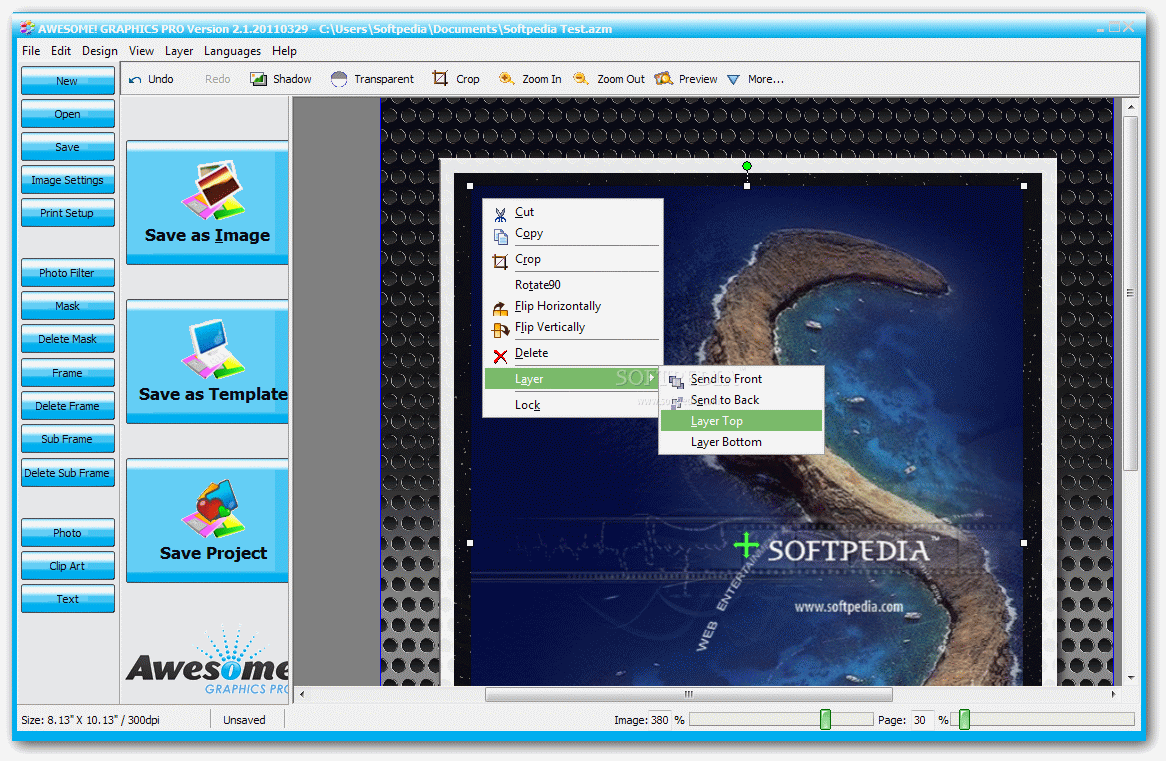Click the green rotation handle on image
1166x761 pixels.
[x=747, y=166]
